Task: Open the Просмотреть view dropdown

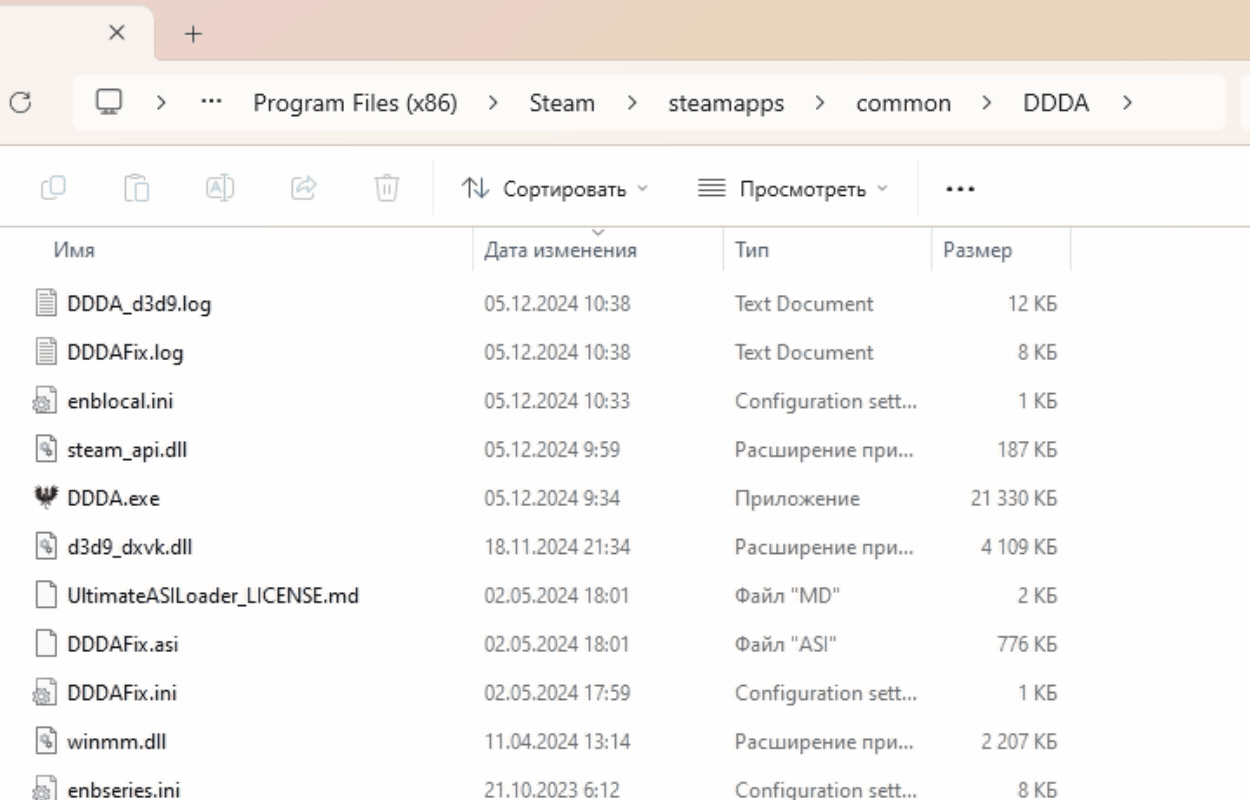Action: point(793,188)
